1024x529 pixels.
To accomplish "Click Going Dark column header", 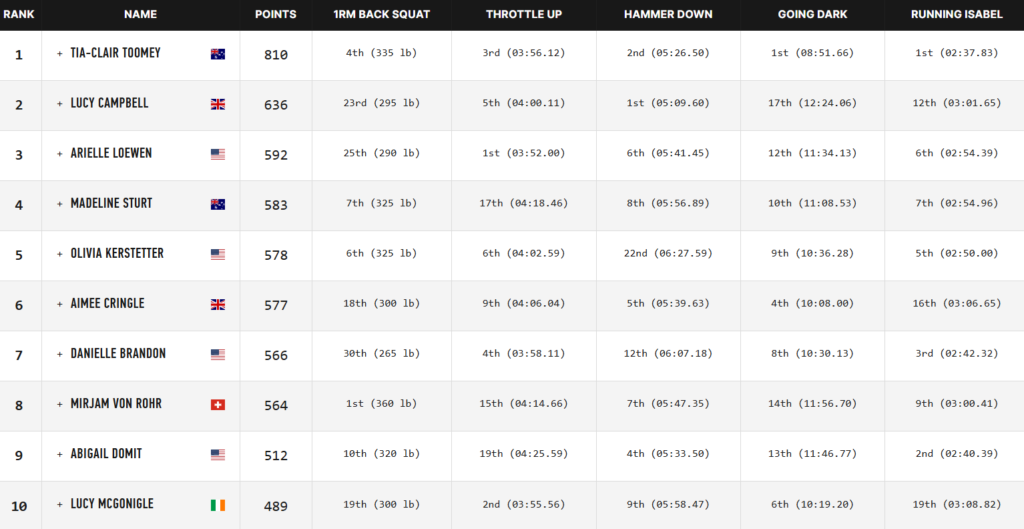I will tap(812, 15).
